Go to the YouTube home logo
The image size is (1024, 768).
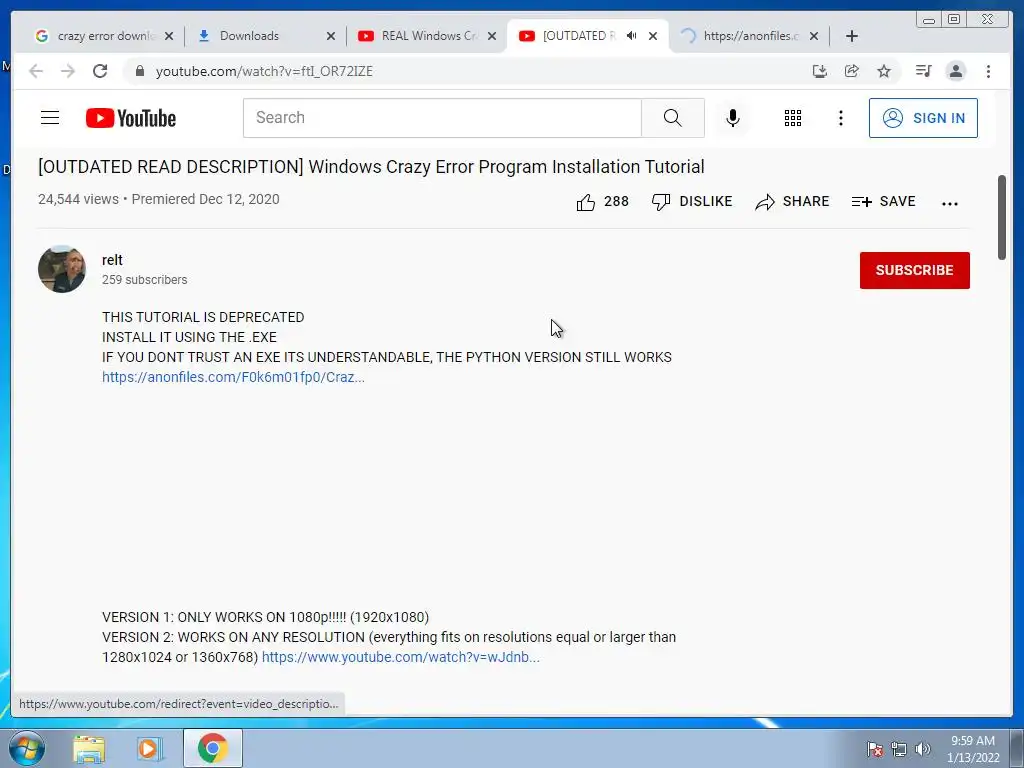tap(131, 118)
